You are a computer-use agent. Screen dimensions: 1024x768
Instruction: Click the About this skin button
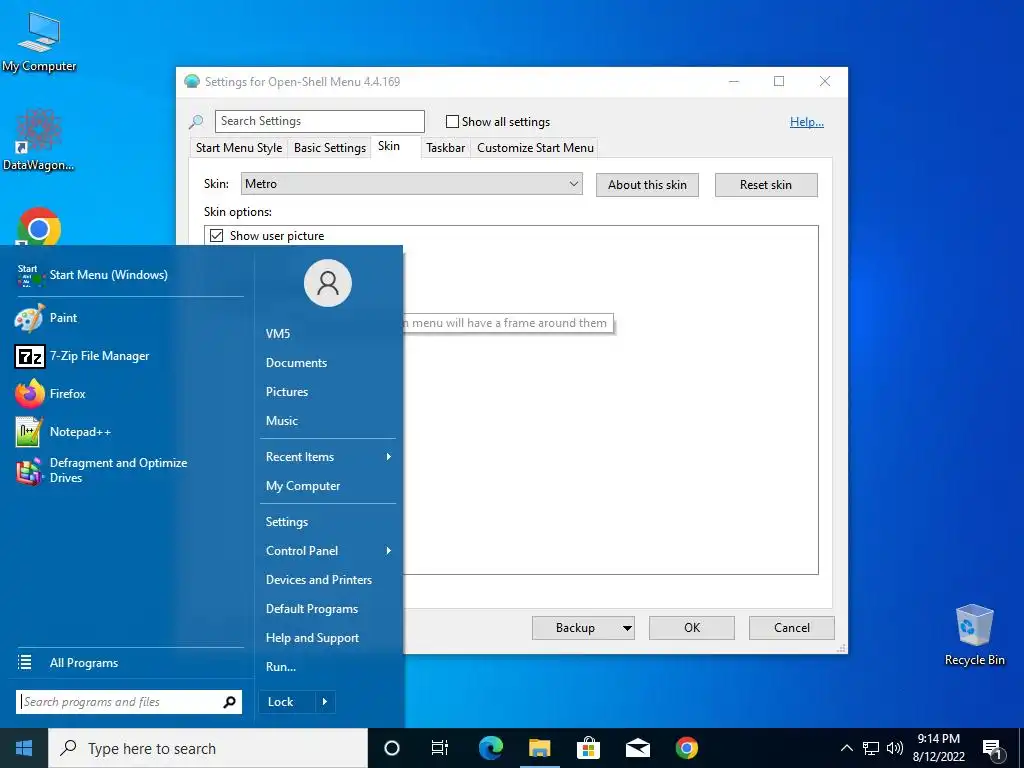point(647,185)
